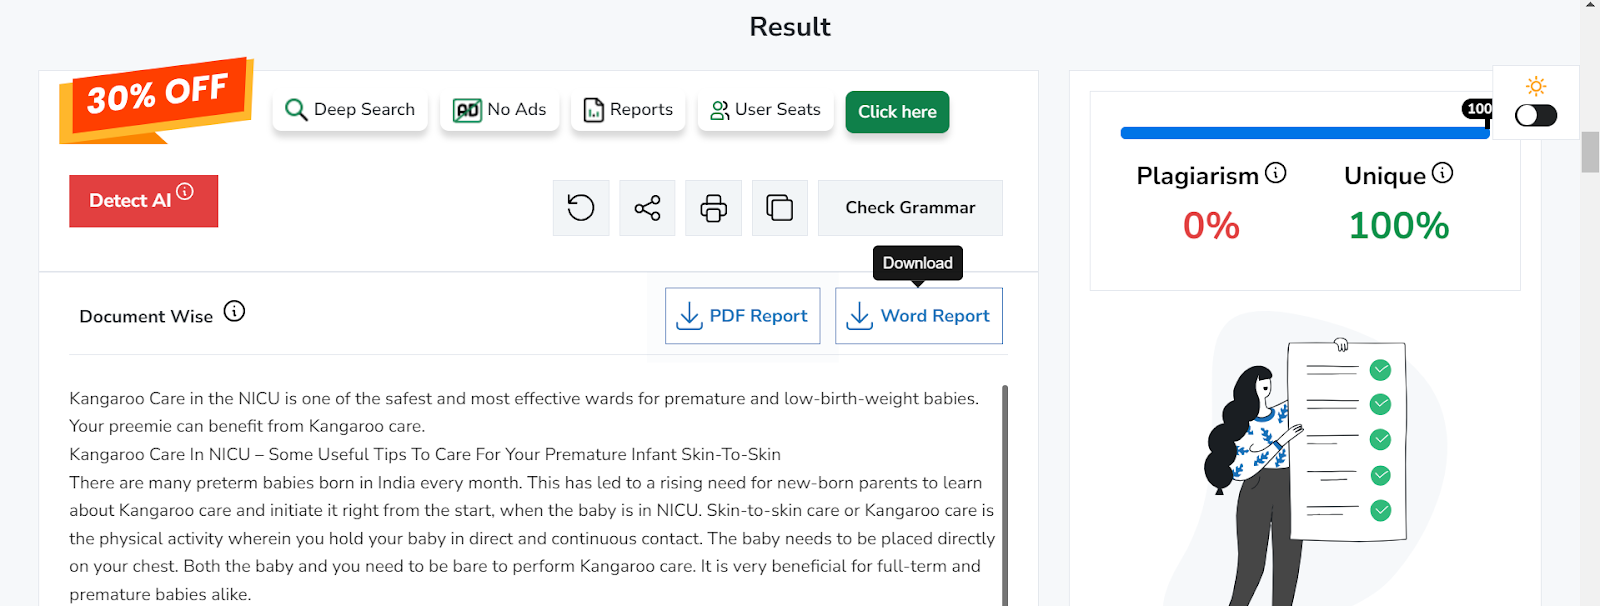The image size is (1600, 606).
Task: Click the blue plagiarism progress bar
Action: 1305,133
